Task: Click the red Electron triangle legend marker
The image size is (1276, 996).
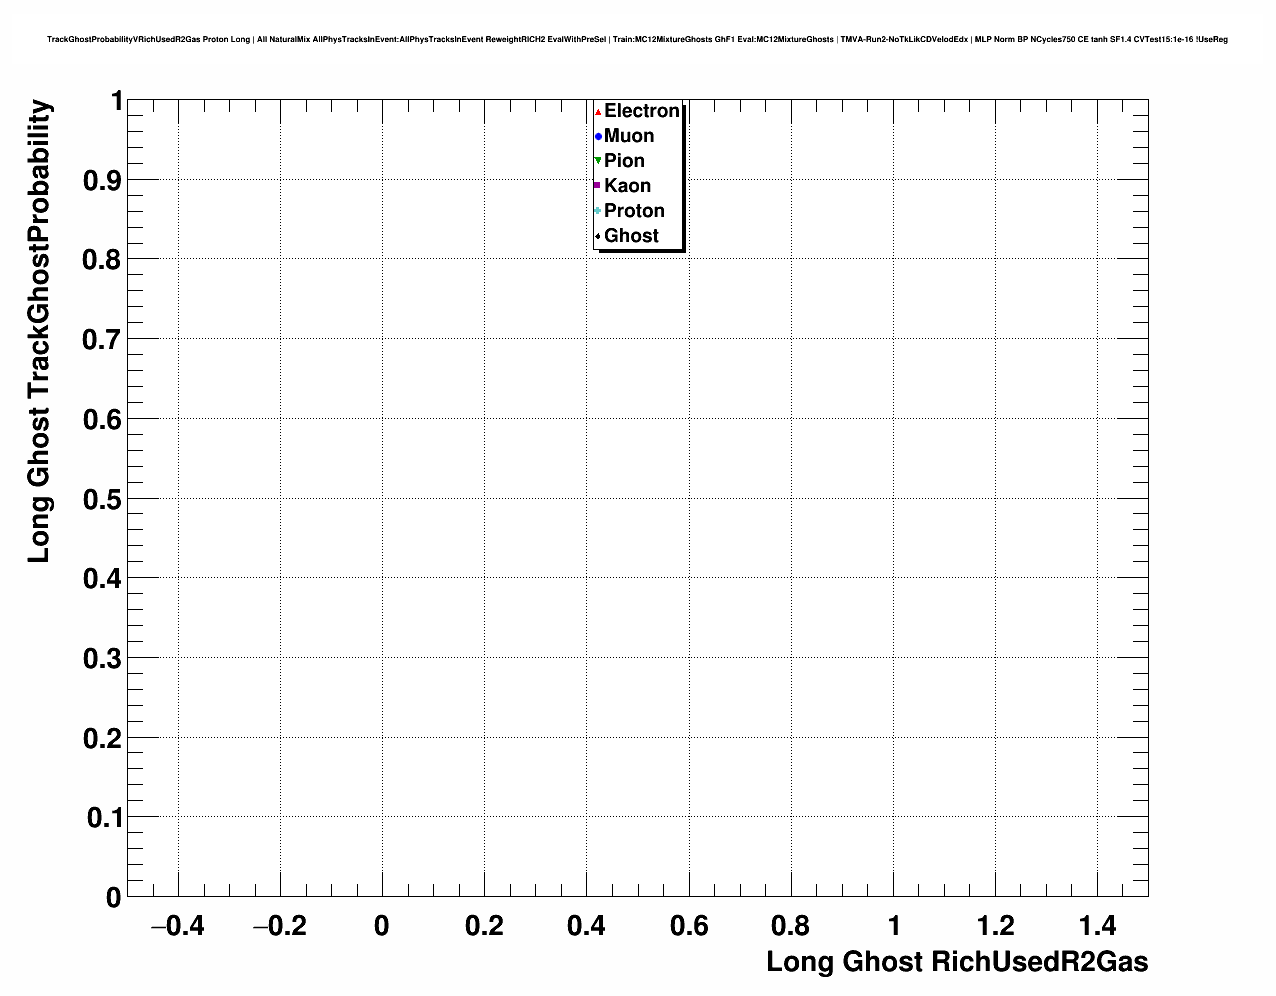Action: point(598,112)
